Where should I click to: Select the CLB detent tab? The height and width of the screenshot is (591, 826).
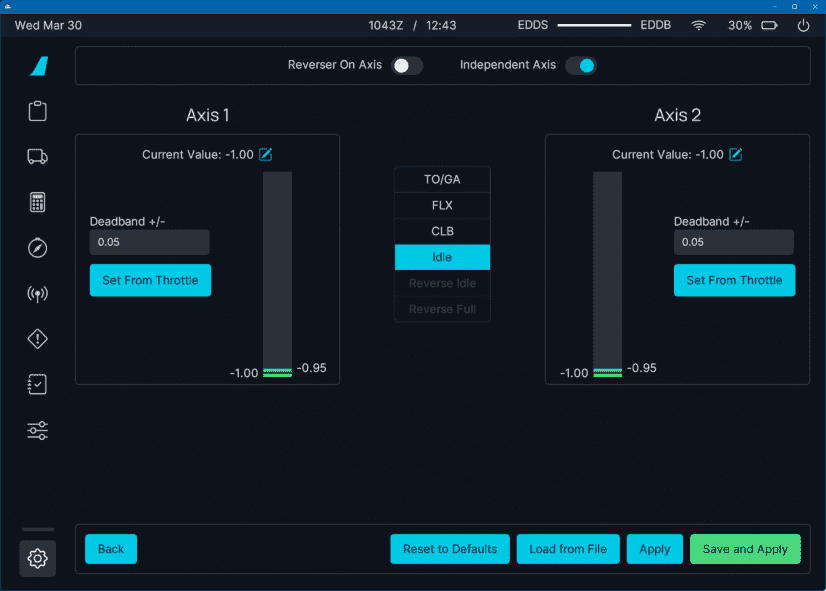tap(442, 232)
